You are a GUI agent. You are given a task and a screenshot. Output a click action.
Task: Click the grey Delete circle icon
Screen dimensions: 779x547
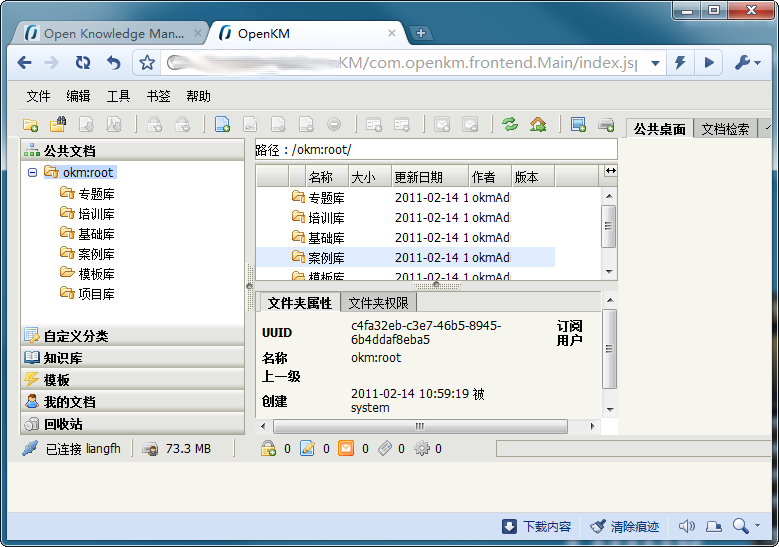pyautogui.click(x=334, y=124)
